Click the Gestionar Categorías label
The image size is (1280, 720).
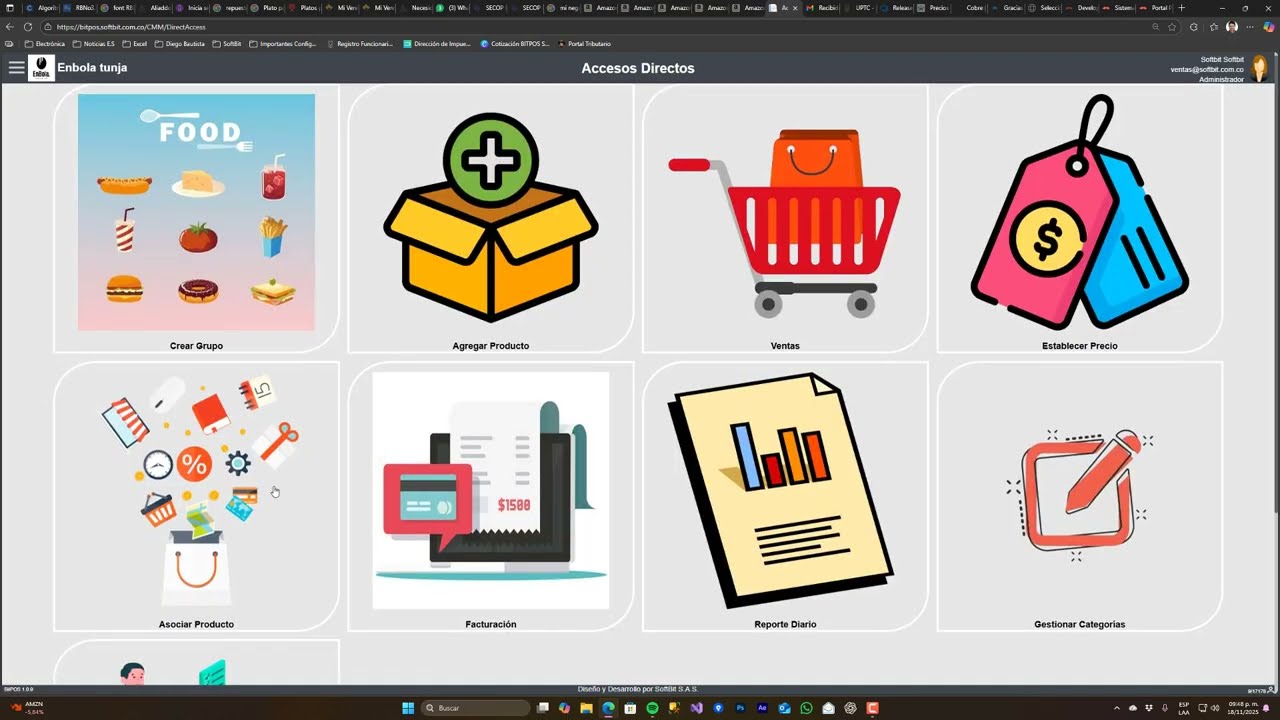point(1080,624)
